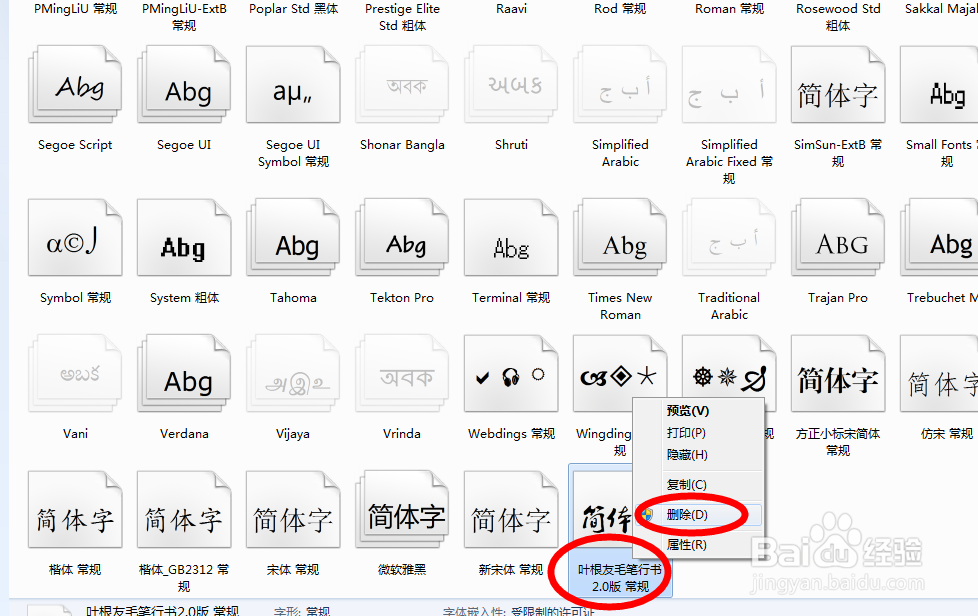This screenshot has height=616, width=978.
Task: Choose 隐藏(H) from the context menu
Action: 699,455
